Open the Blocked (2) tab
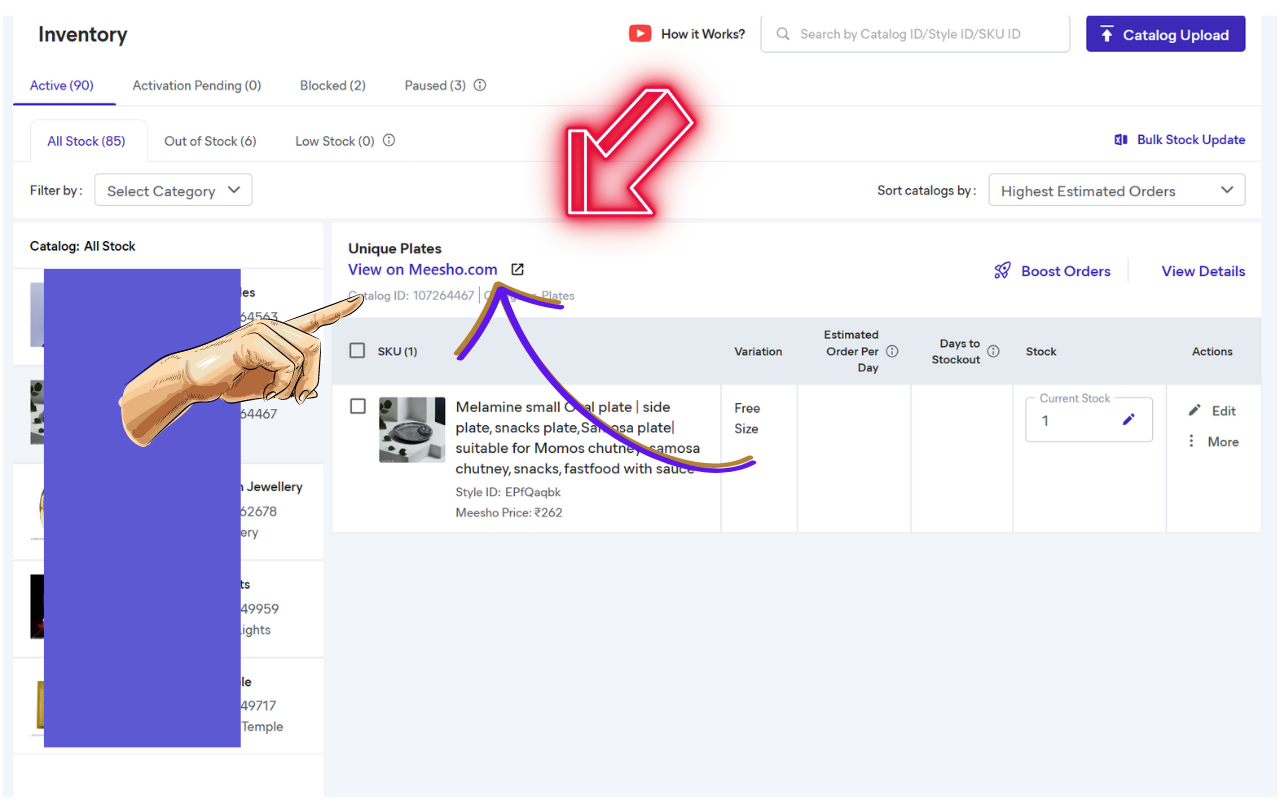The image size is (1280, 800). [333, 85]
